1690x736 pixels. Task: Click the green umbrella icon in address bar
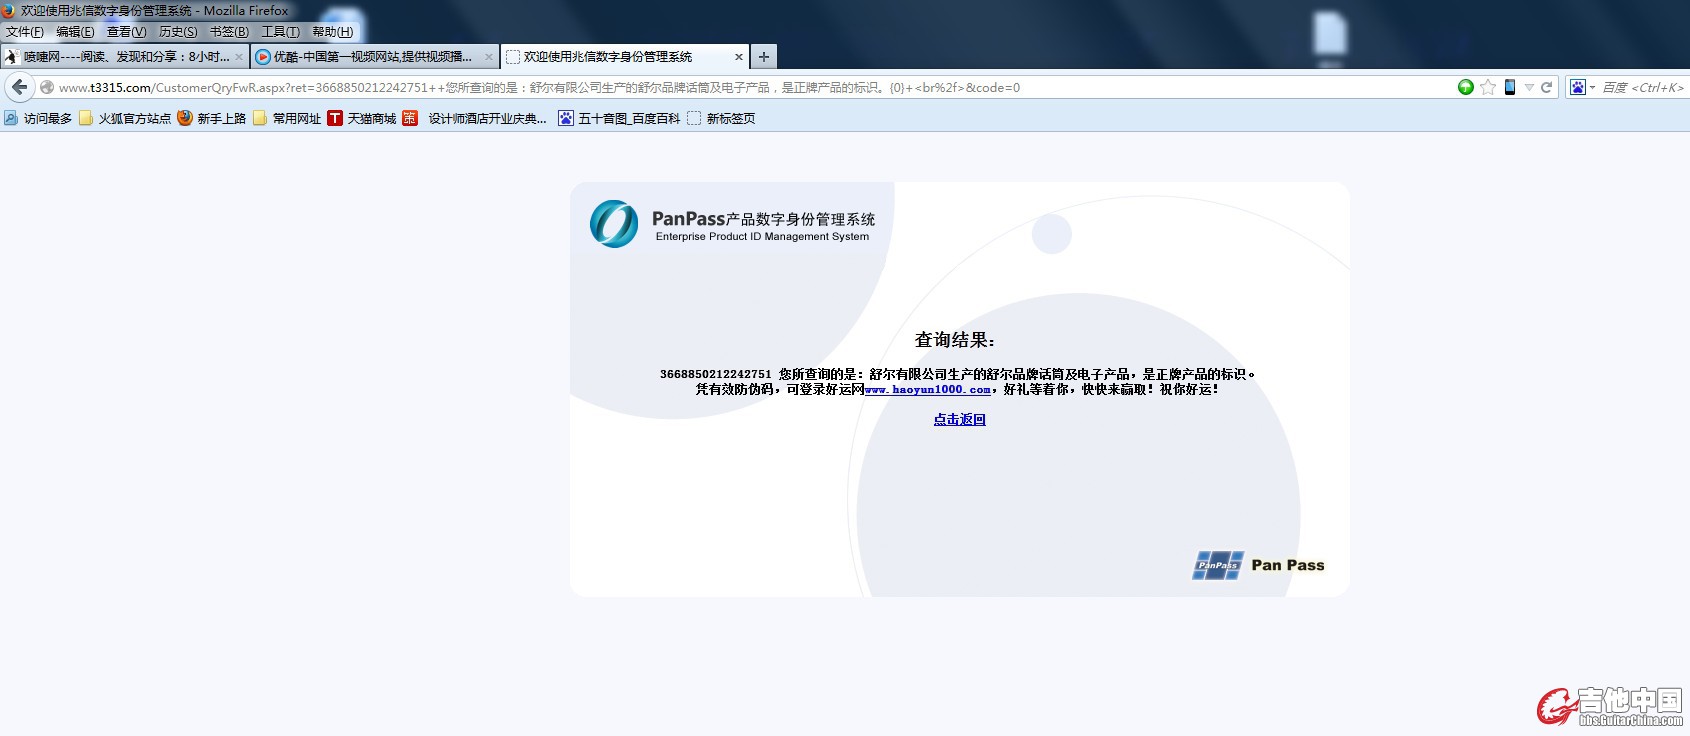point(1465,87)
